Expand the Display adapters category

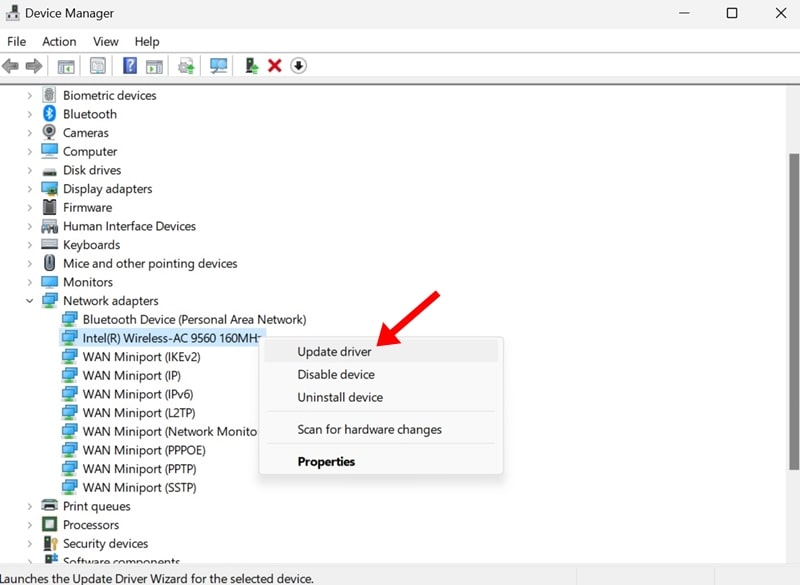(30, 189)
